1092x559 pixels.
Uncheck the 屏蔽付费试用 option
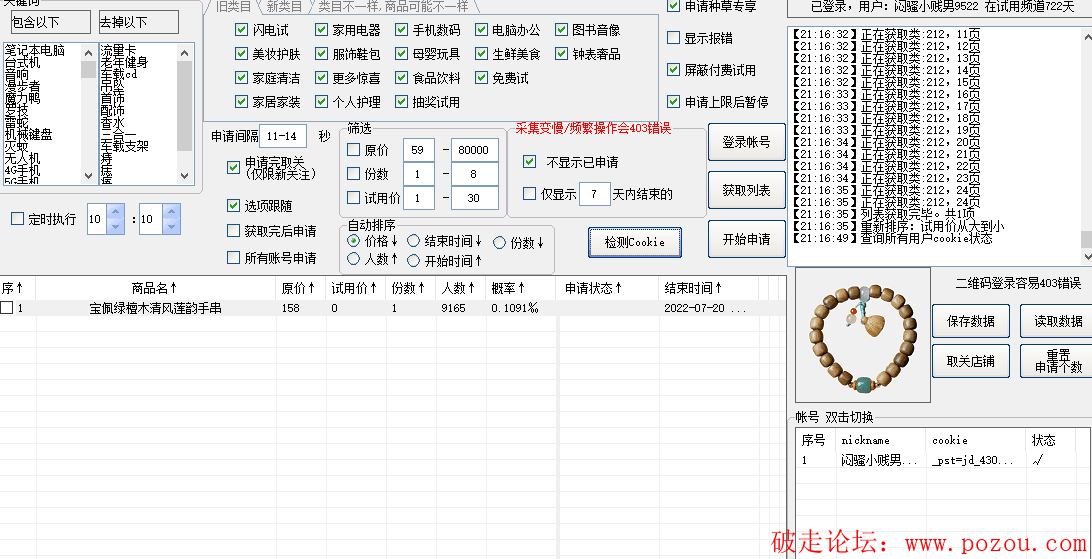pos(673,70)
